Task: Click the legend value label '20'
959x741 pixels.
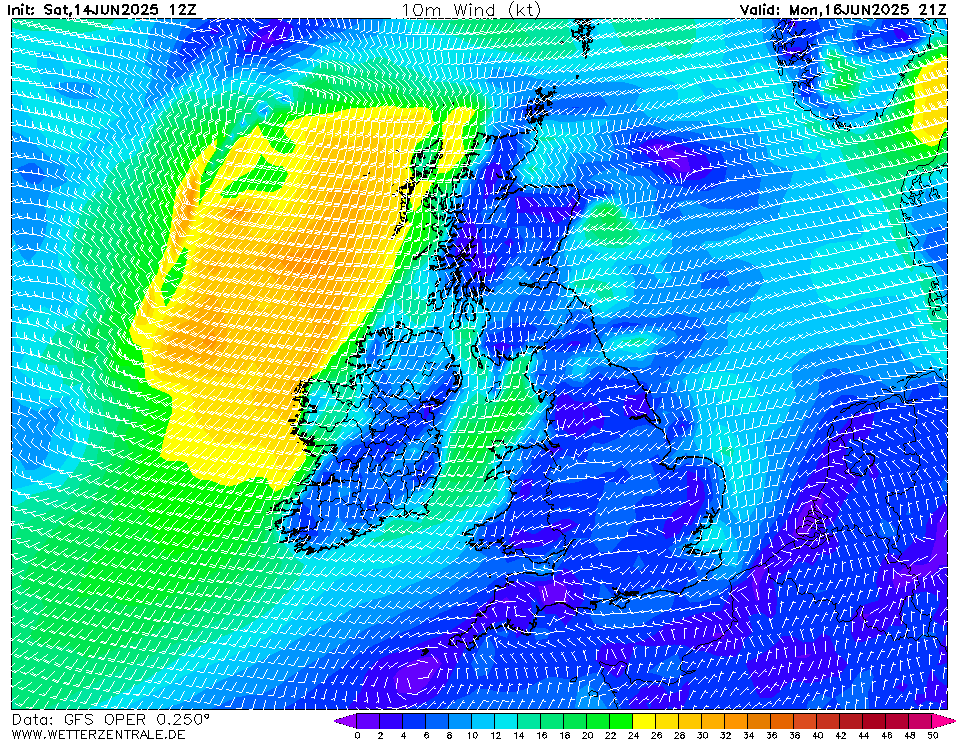Action: (587, 735)
